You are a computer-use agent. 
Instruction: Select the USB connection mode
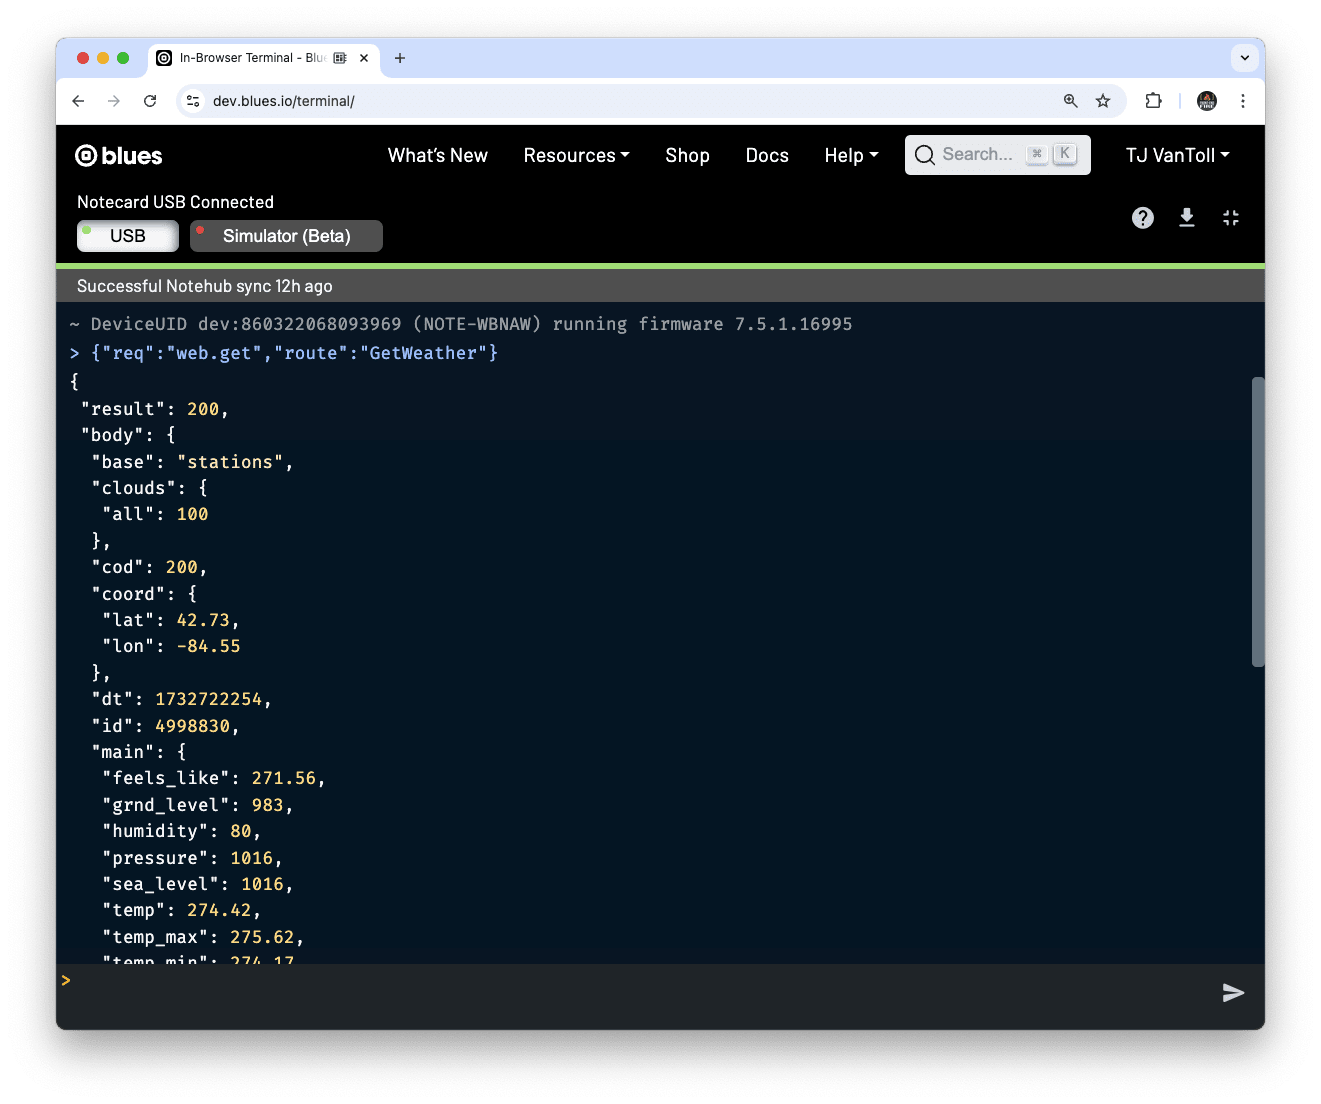pos(128,236)
